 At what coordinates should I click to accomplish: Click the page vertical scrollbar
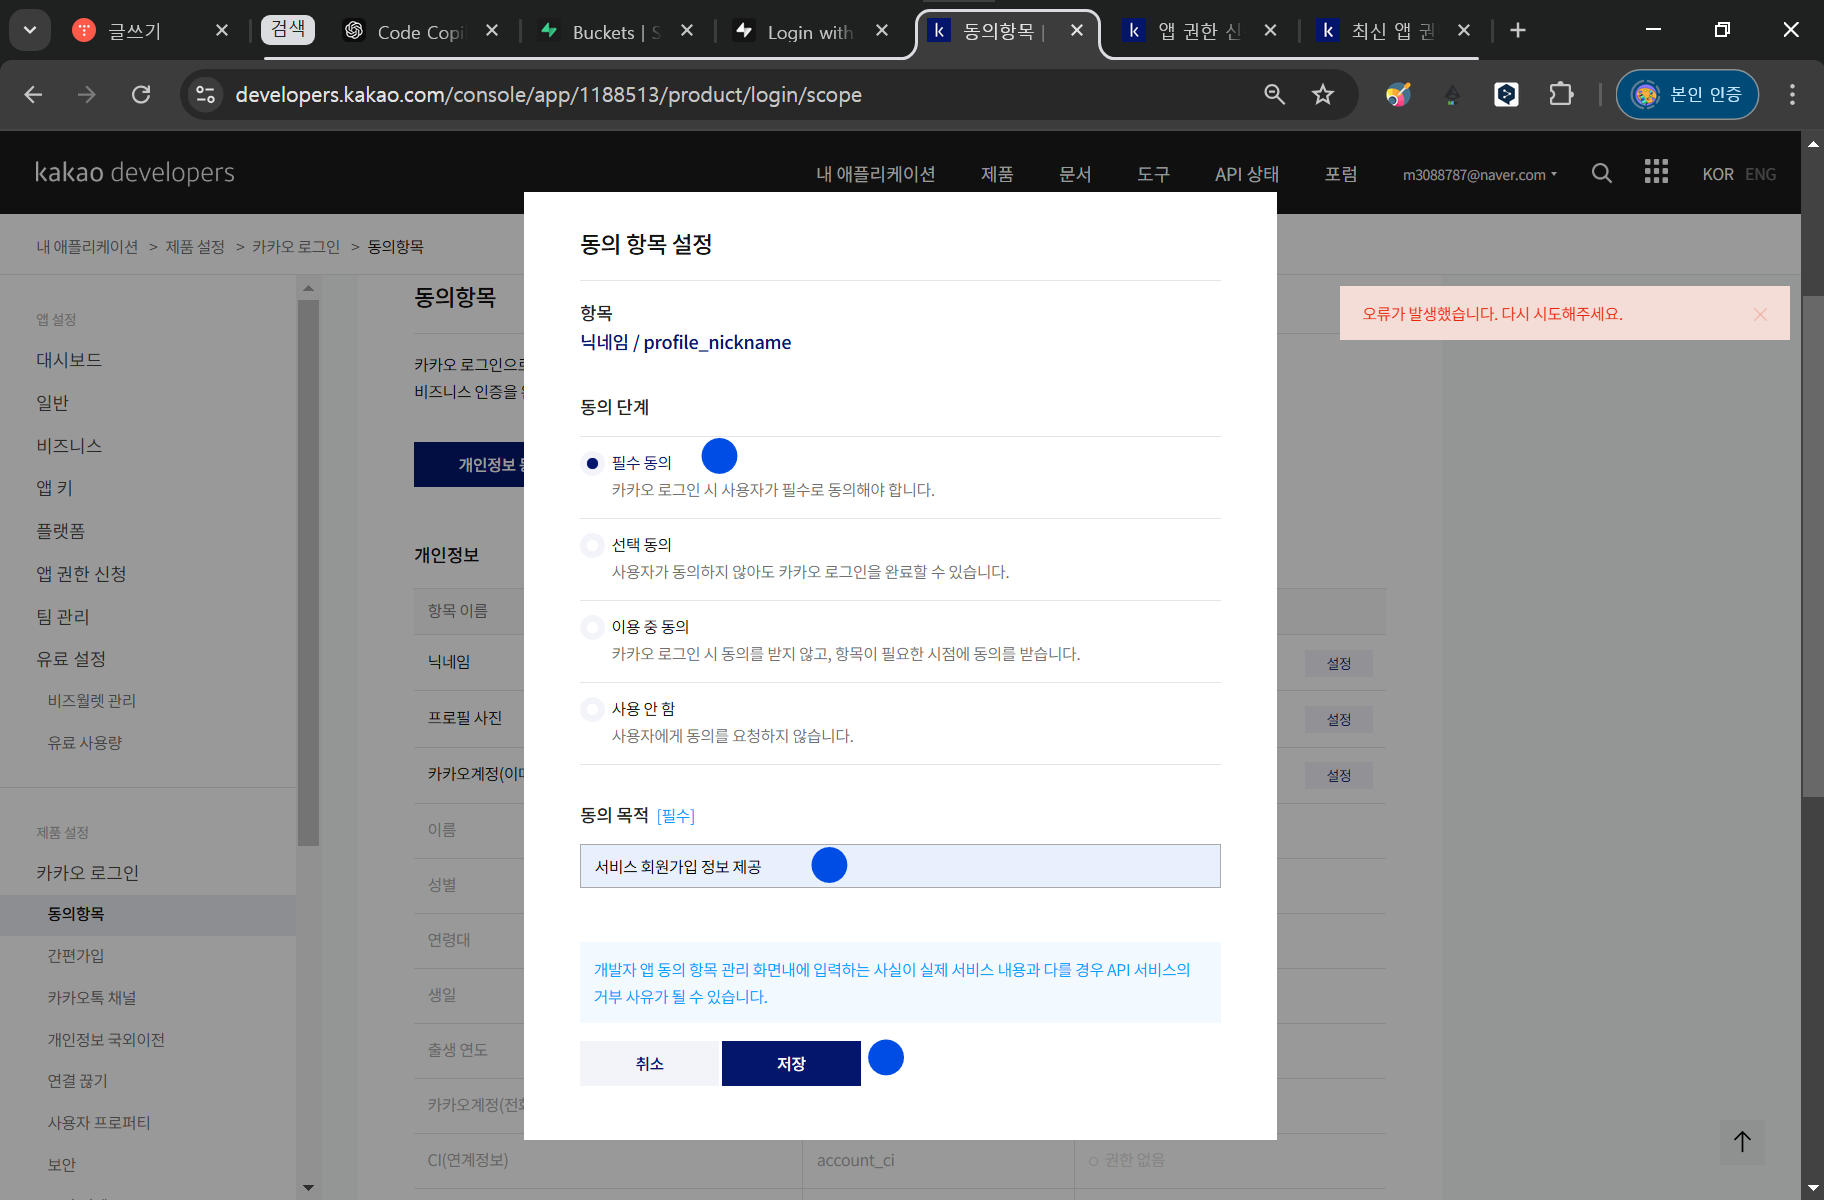(x=1813, y=545)
